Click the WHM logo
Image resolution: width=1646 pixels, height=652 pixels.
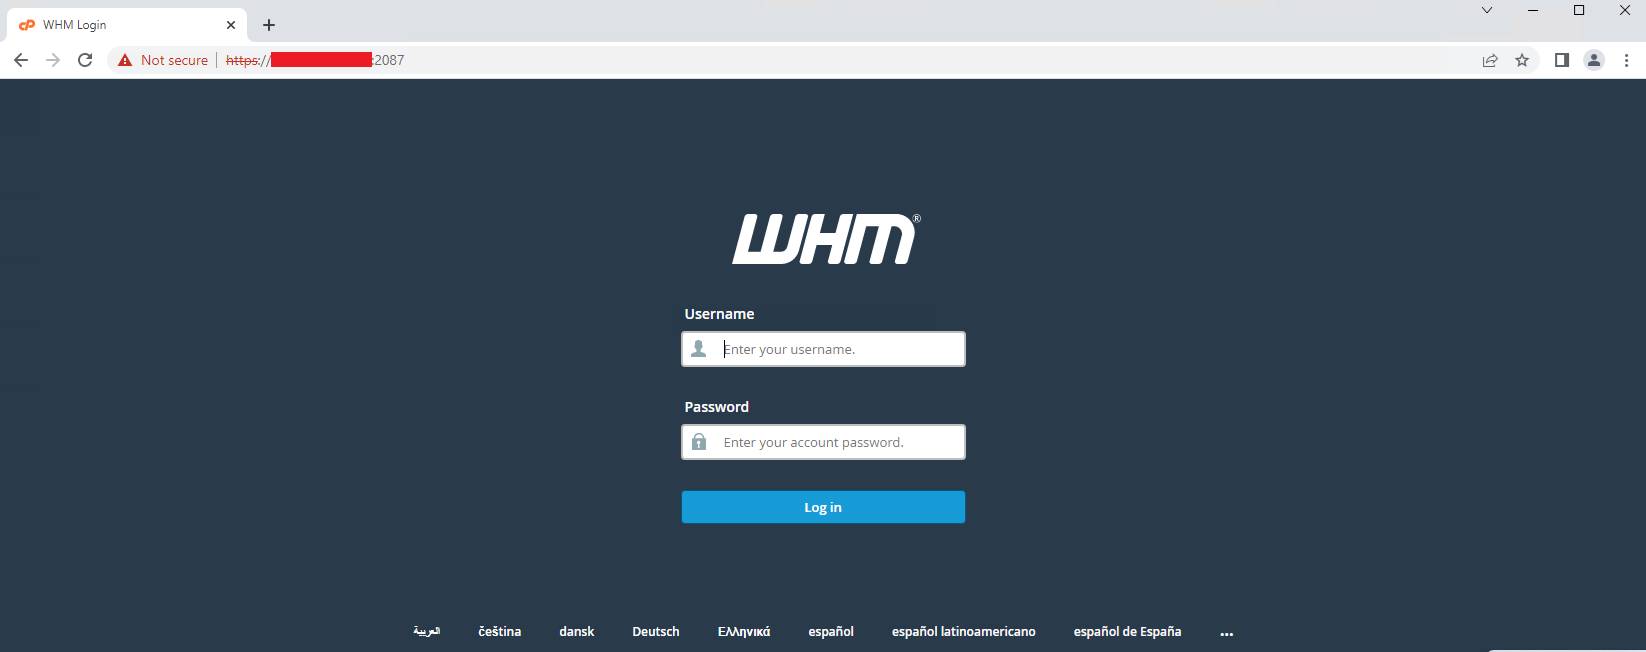click(826, 239)
